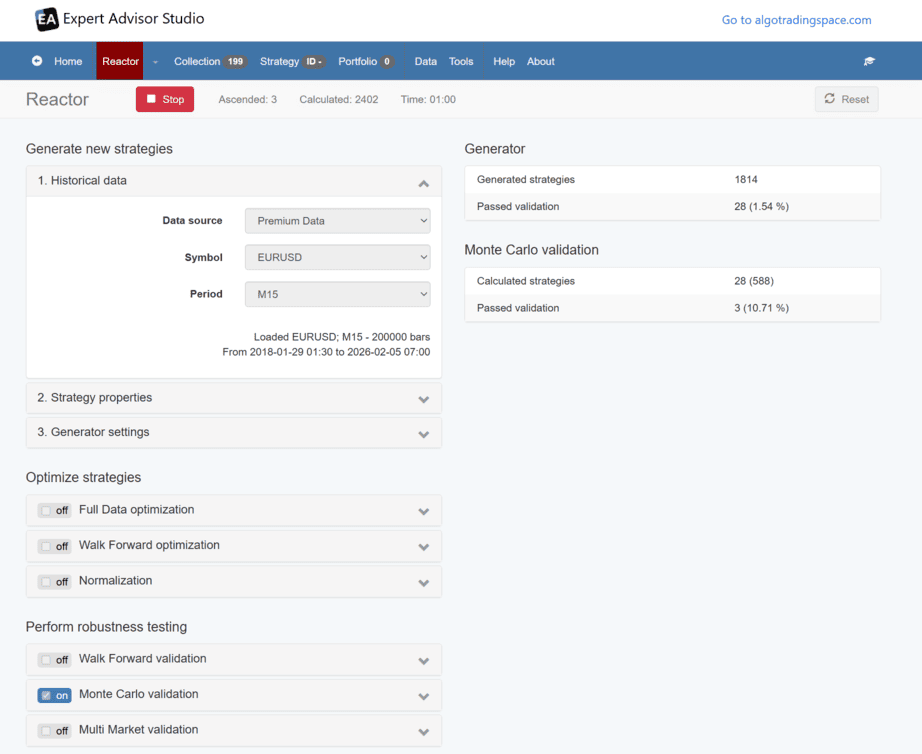
Task: Open the Data source dropdown
Action: point(337,221)
